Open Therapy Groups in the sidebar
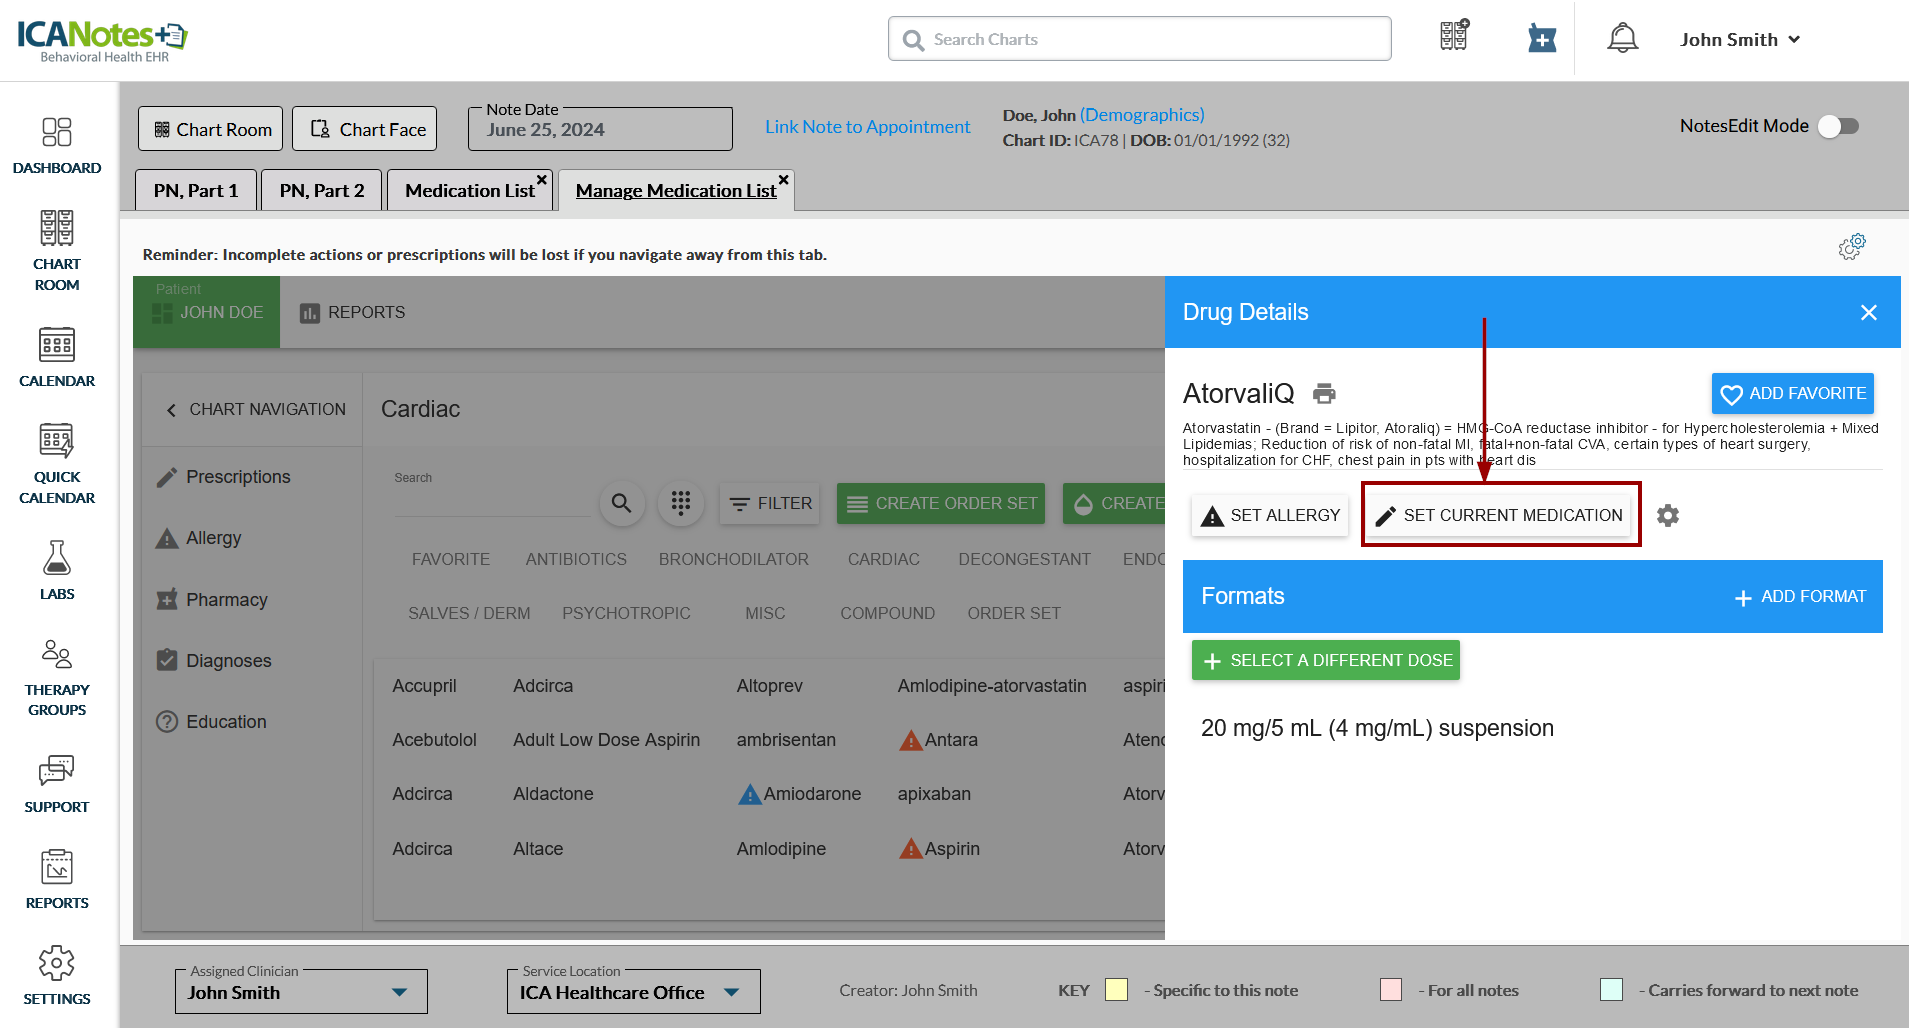The width and height of the screenshot is (1909, 1028). point(57,678)
